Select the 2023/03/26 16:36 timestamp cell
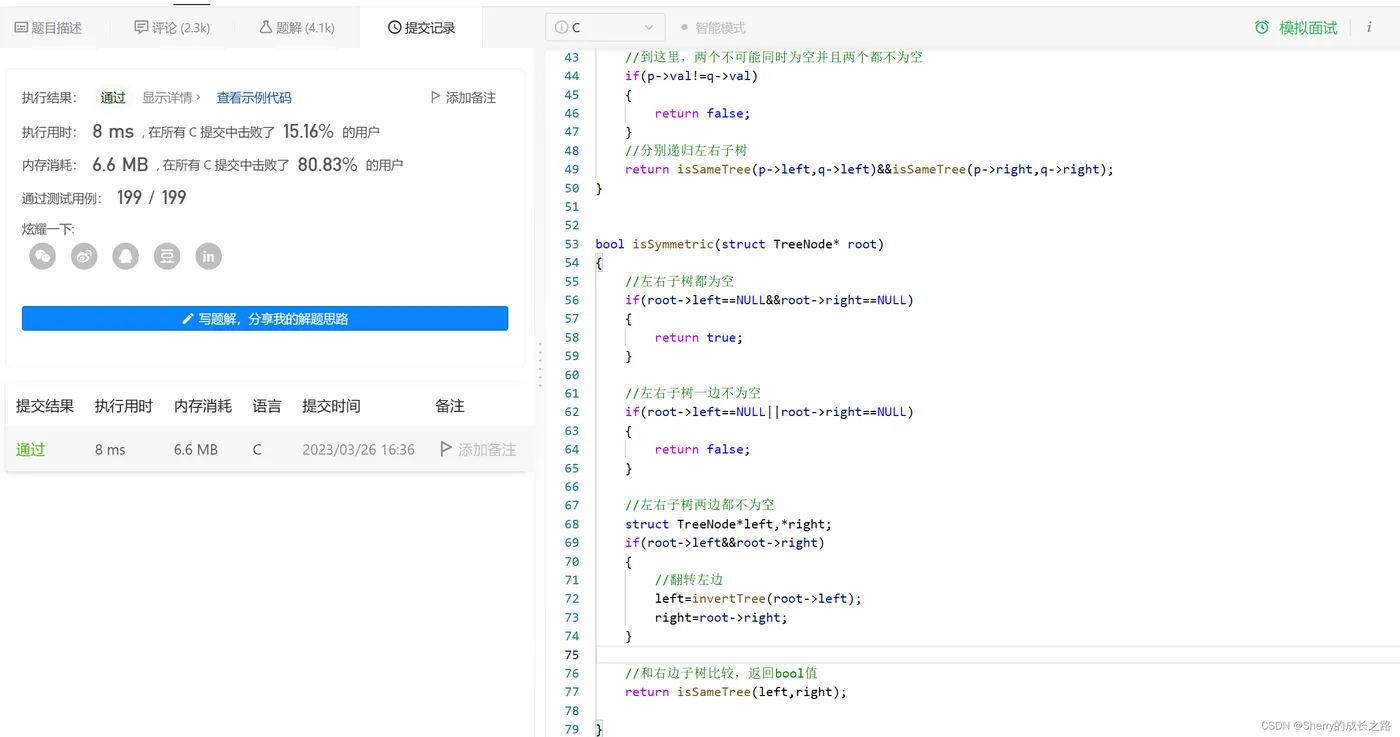 [x=358, y=450]
